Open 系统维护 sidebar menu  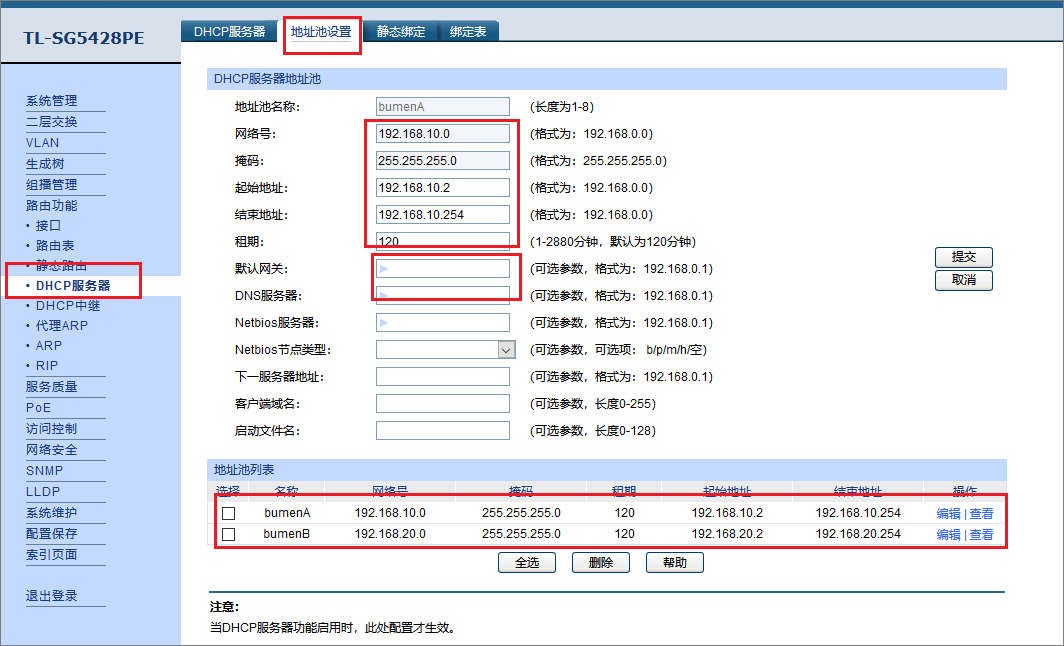click(52, 513)
